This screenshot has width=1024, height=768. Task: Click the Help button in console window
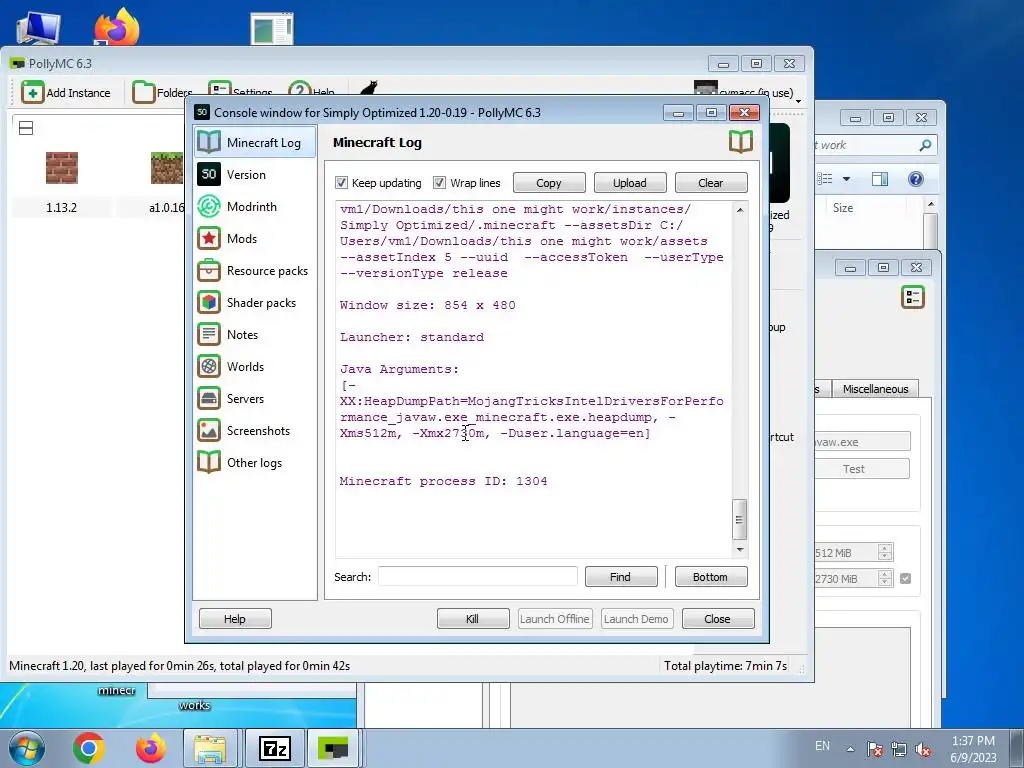(235, 618)
